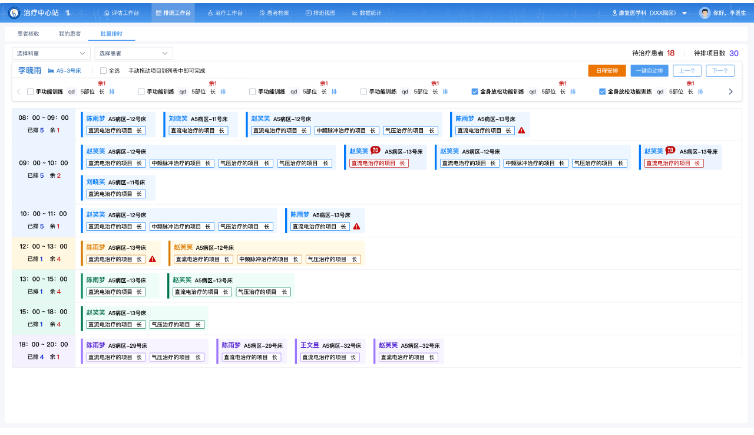
Task: Toggle the 全选 checkbox
Action: [103, 71]
